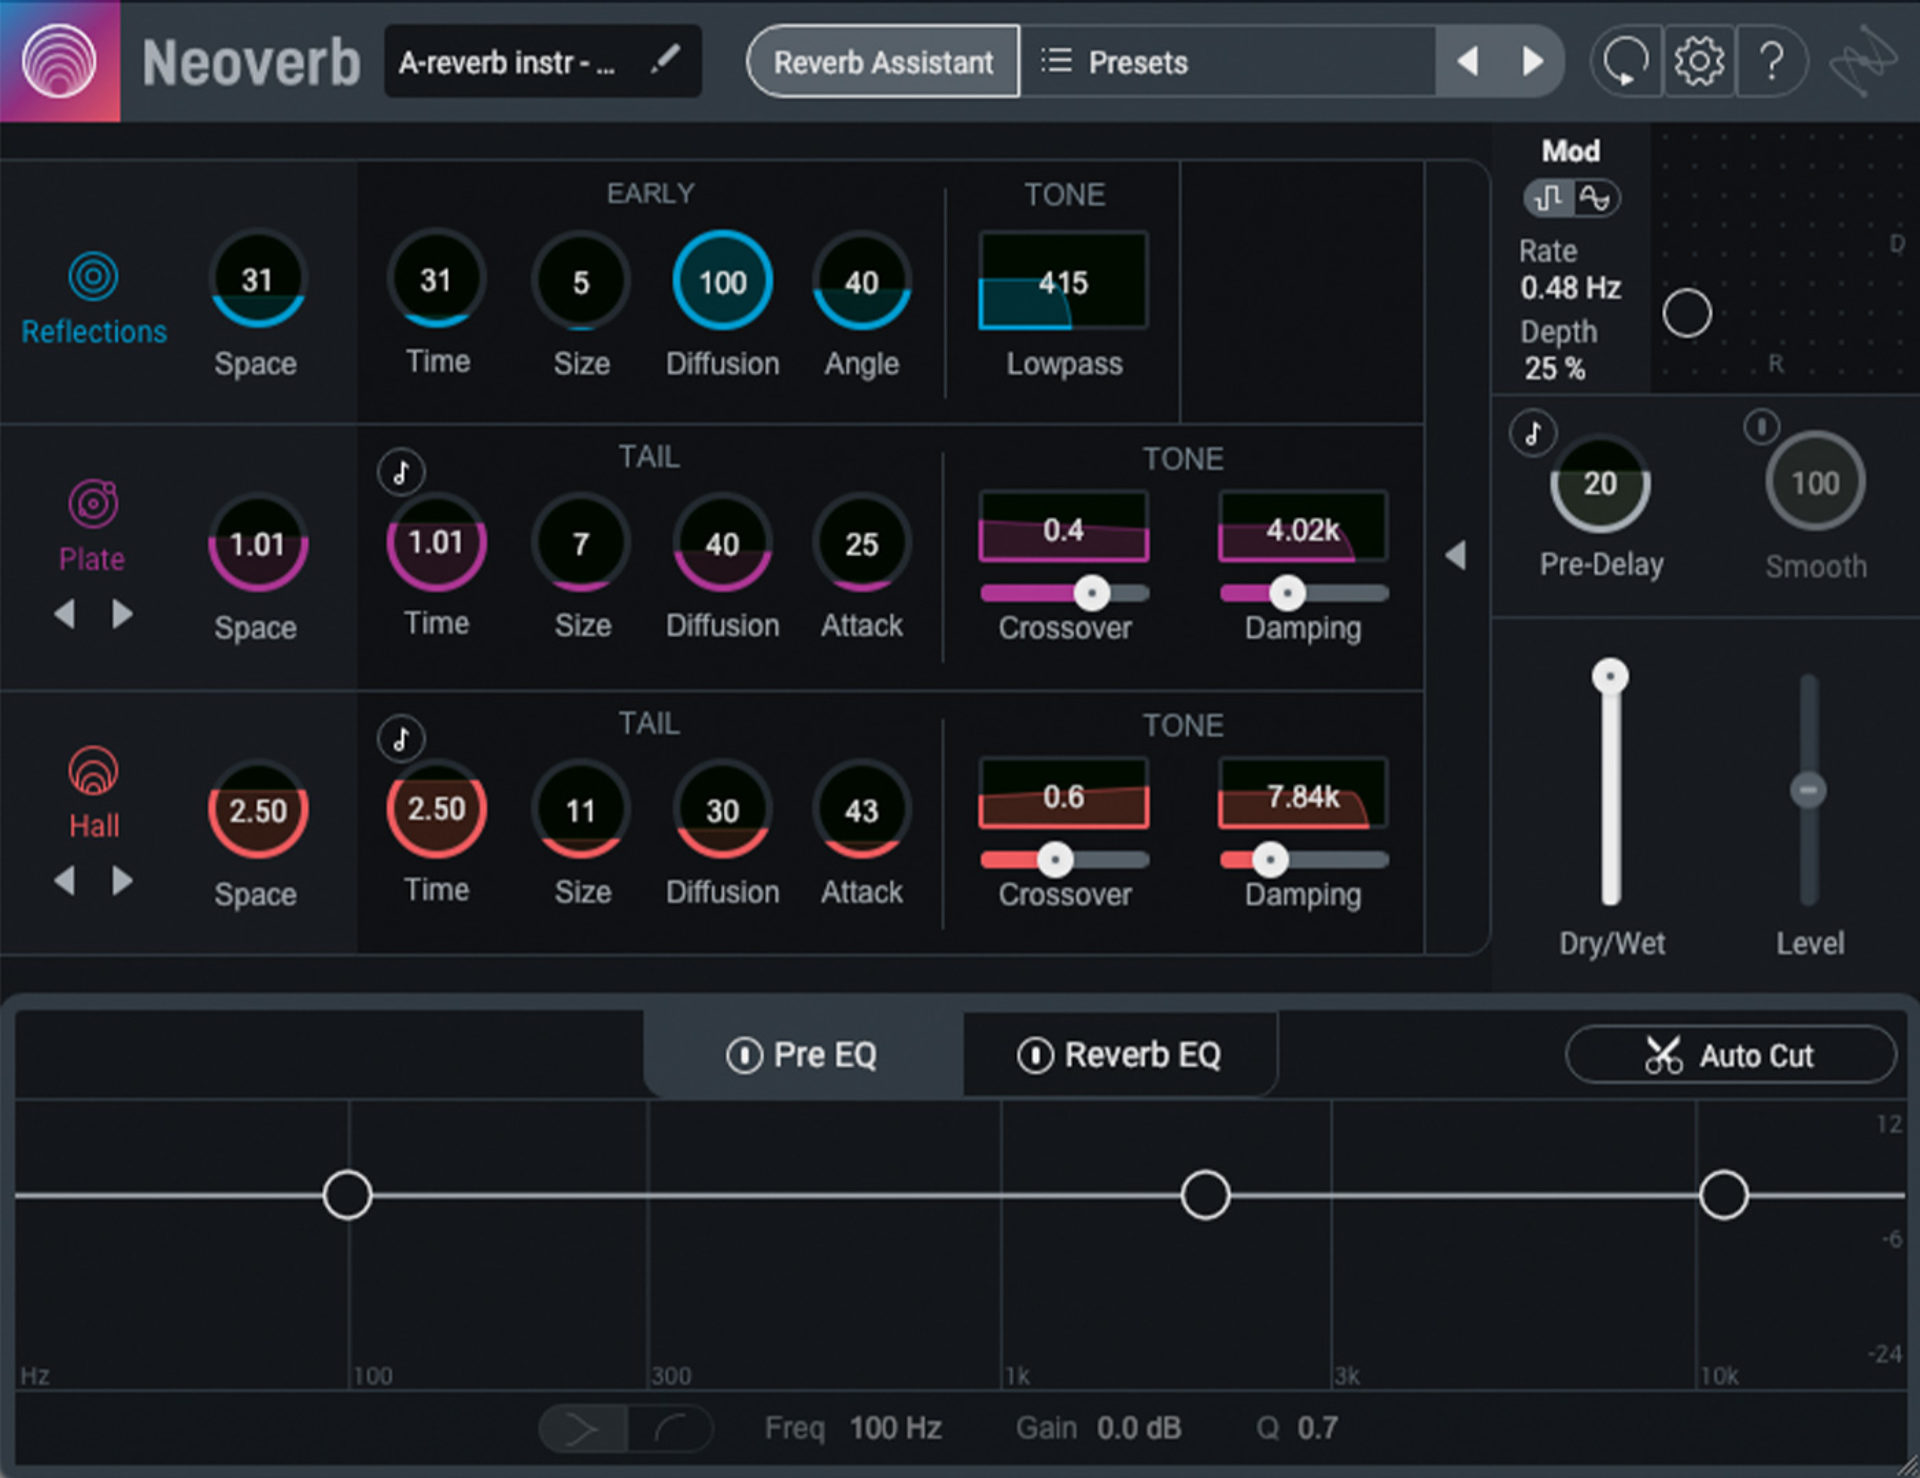Select the Reflections engine icon
This screenshot has height=1478, width=1920.
92,278
